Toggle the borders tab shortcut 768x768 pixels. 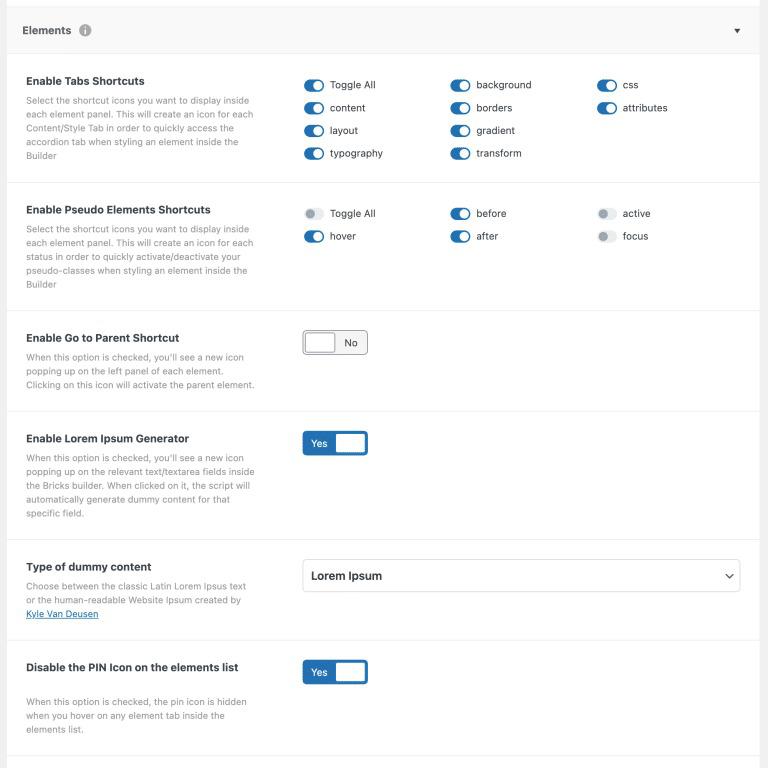point(460,108)
